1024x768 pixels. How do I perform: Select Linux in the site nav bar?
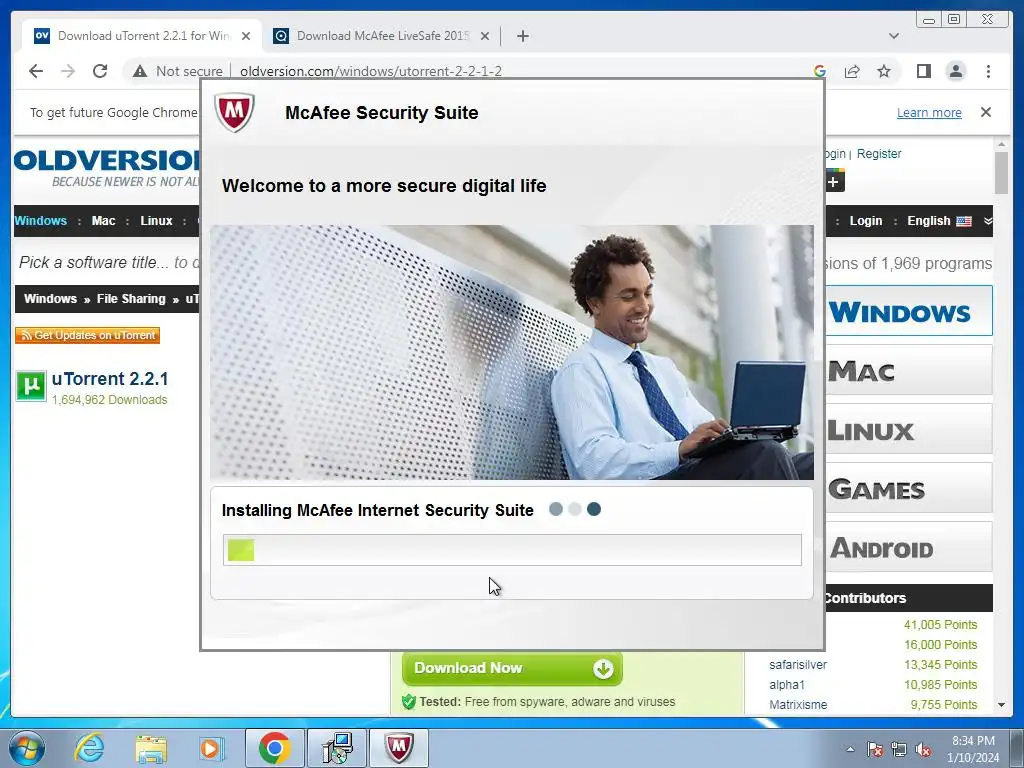(x=156, y=221)
